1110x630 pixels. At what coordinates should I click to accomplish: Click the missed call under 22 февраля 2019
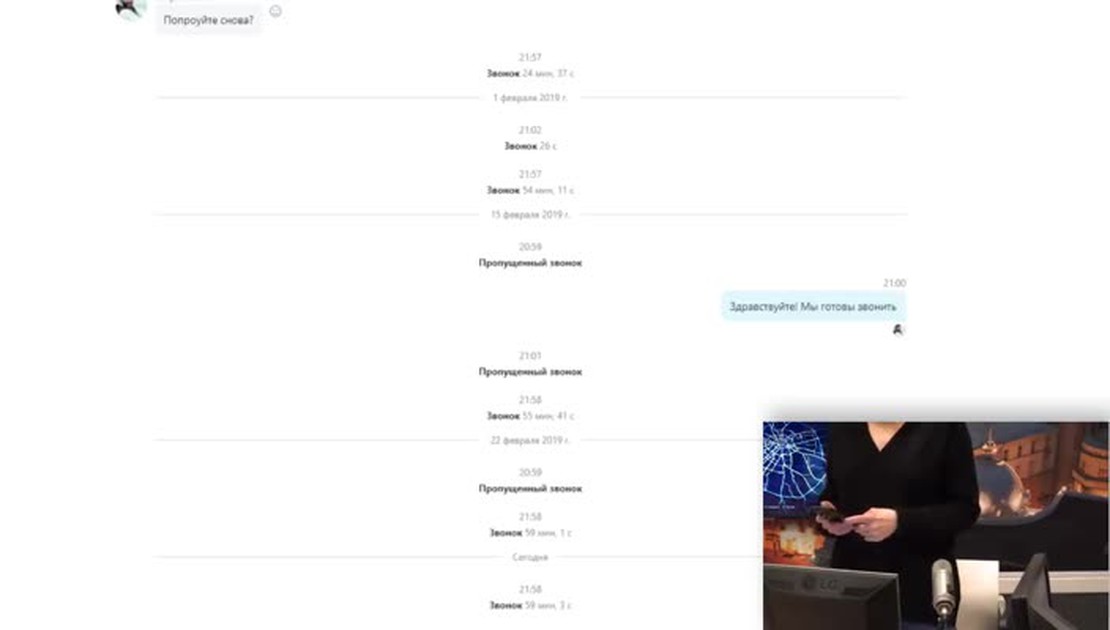tap(530, 488)
